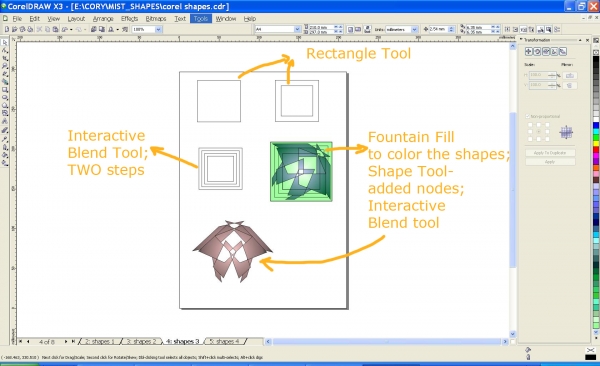Check the top-left anchor point box
600x366 pixels.
pyautogui.click(x=530, y=124)
